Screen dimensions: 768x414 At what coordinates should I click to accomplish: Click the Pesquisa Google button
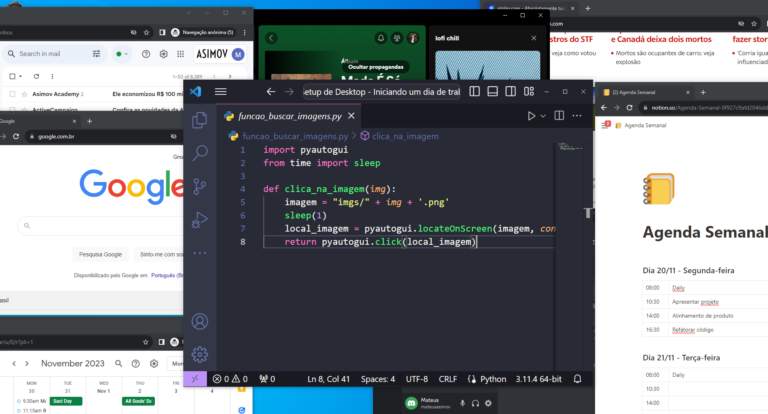(x=100, y=254)
